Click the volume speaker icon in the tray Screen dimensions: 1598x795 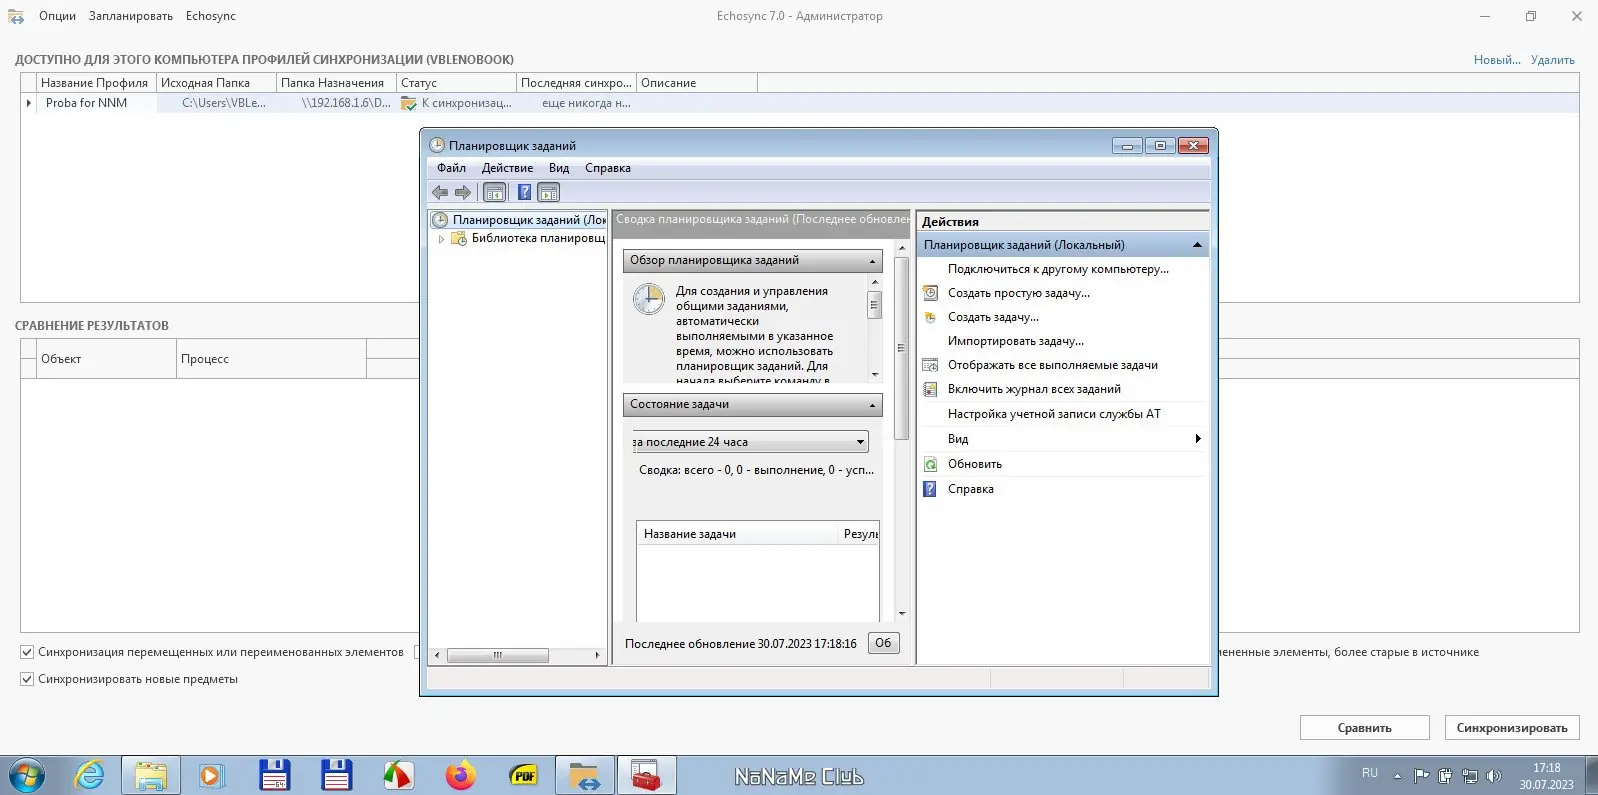tap(1494, 775)
